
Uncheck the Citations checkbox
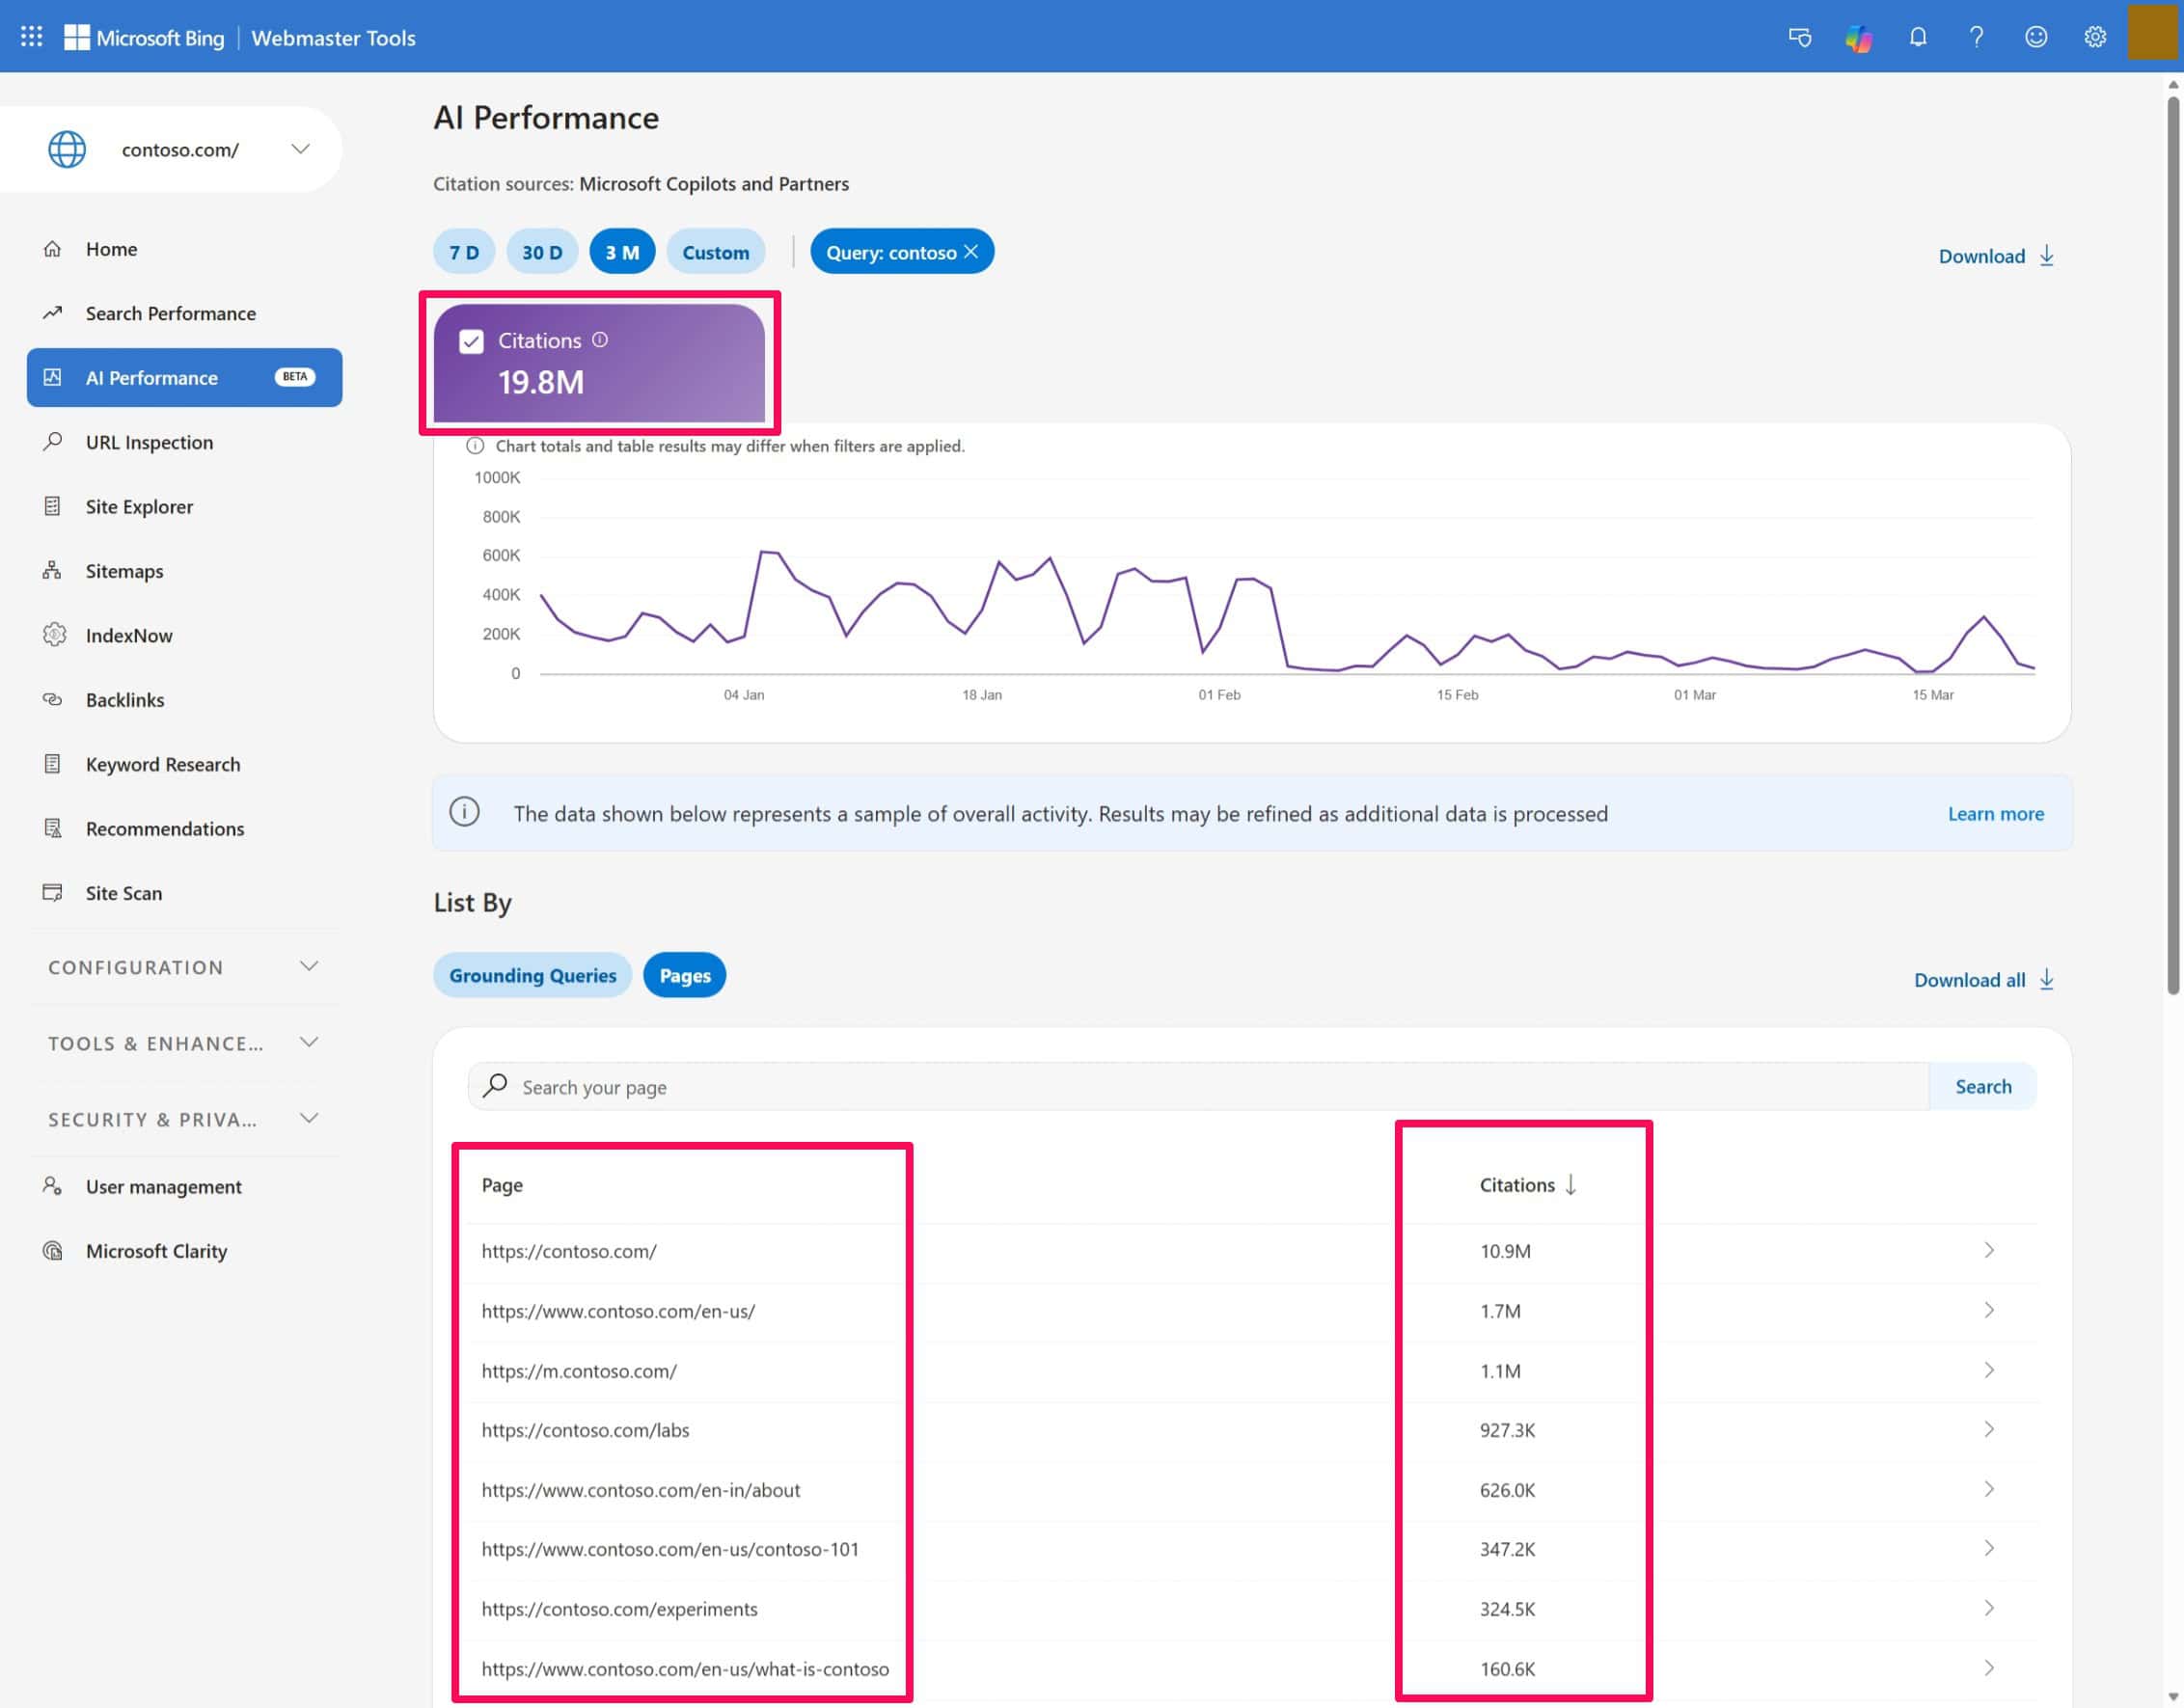(471, 342)
